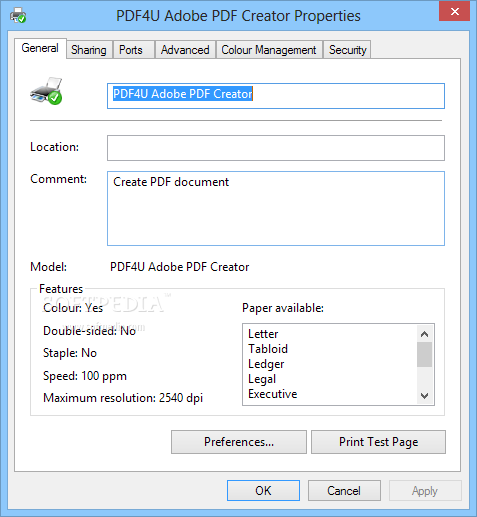The height and width of the screenshot is (517, 477).
Task: Switch to the Advanced tab
Action: pyautogui.click(x=185, y=50)
